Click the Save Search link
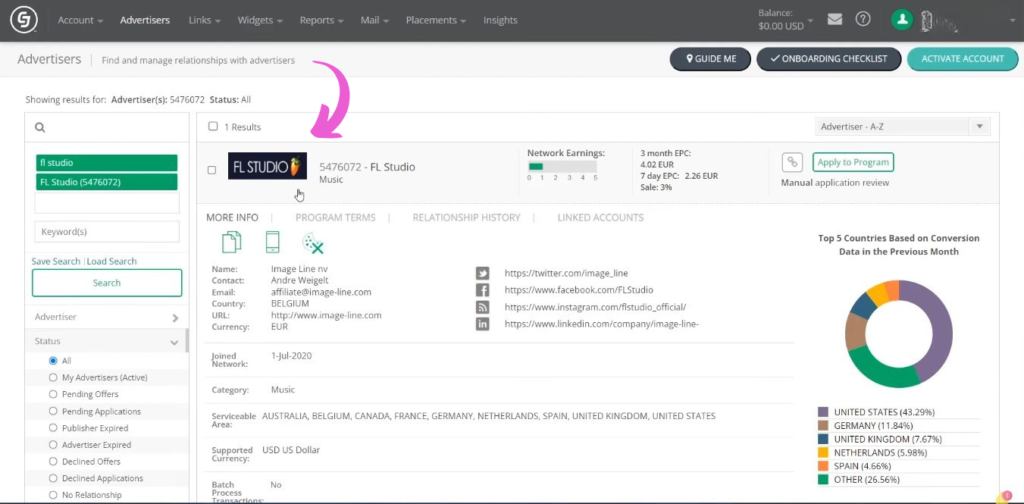Image resolution: width=1024 pixels, height=504 pixels. tap(56, 261)
